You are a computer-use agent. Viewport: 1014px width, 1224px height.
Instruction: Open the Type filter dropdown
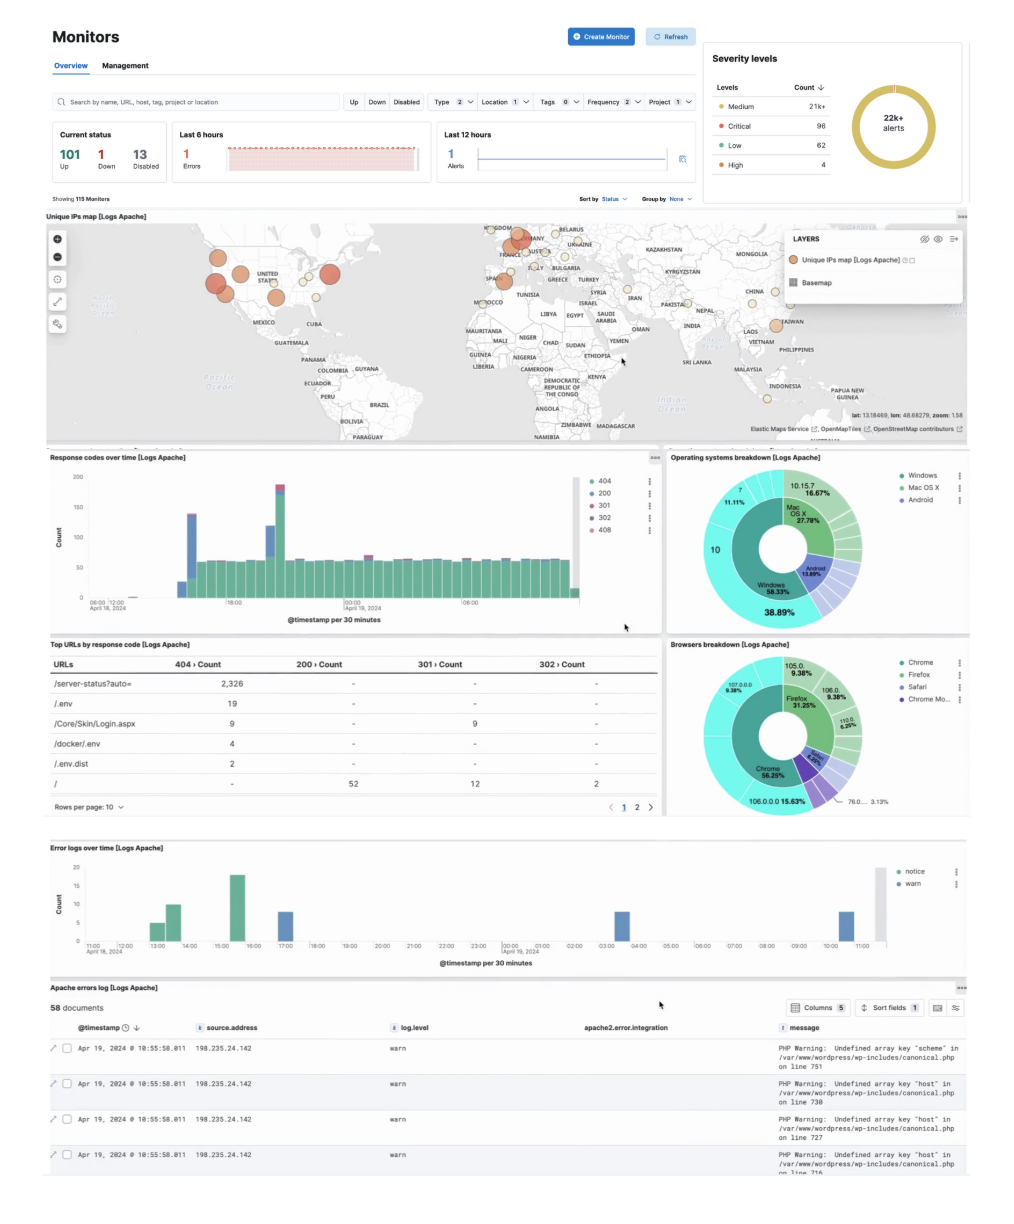coord(452,102)
